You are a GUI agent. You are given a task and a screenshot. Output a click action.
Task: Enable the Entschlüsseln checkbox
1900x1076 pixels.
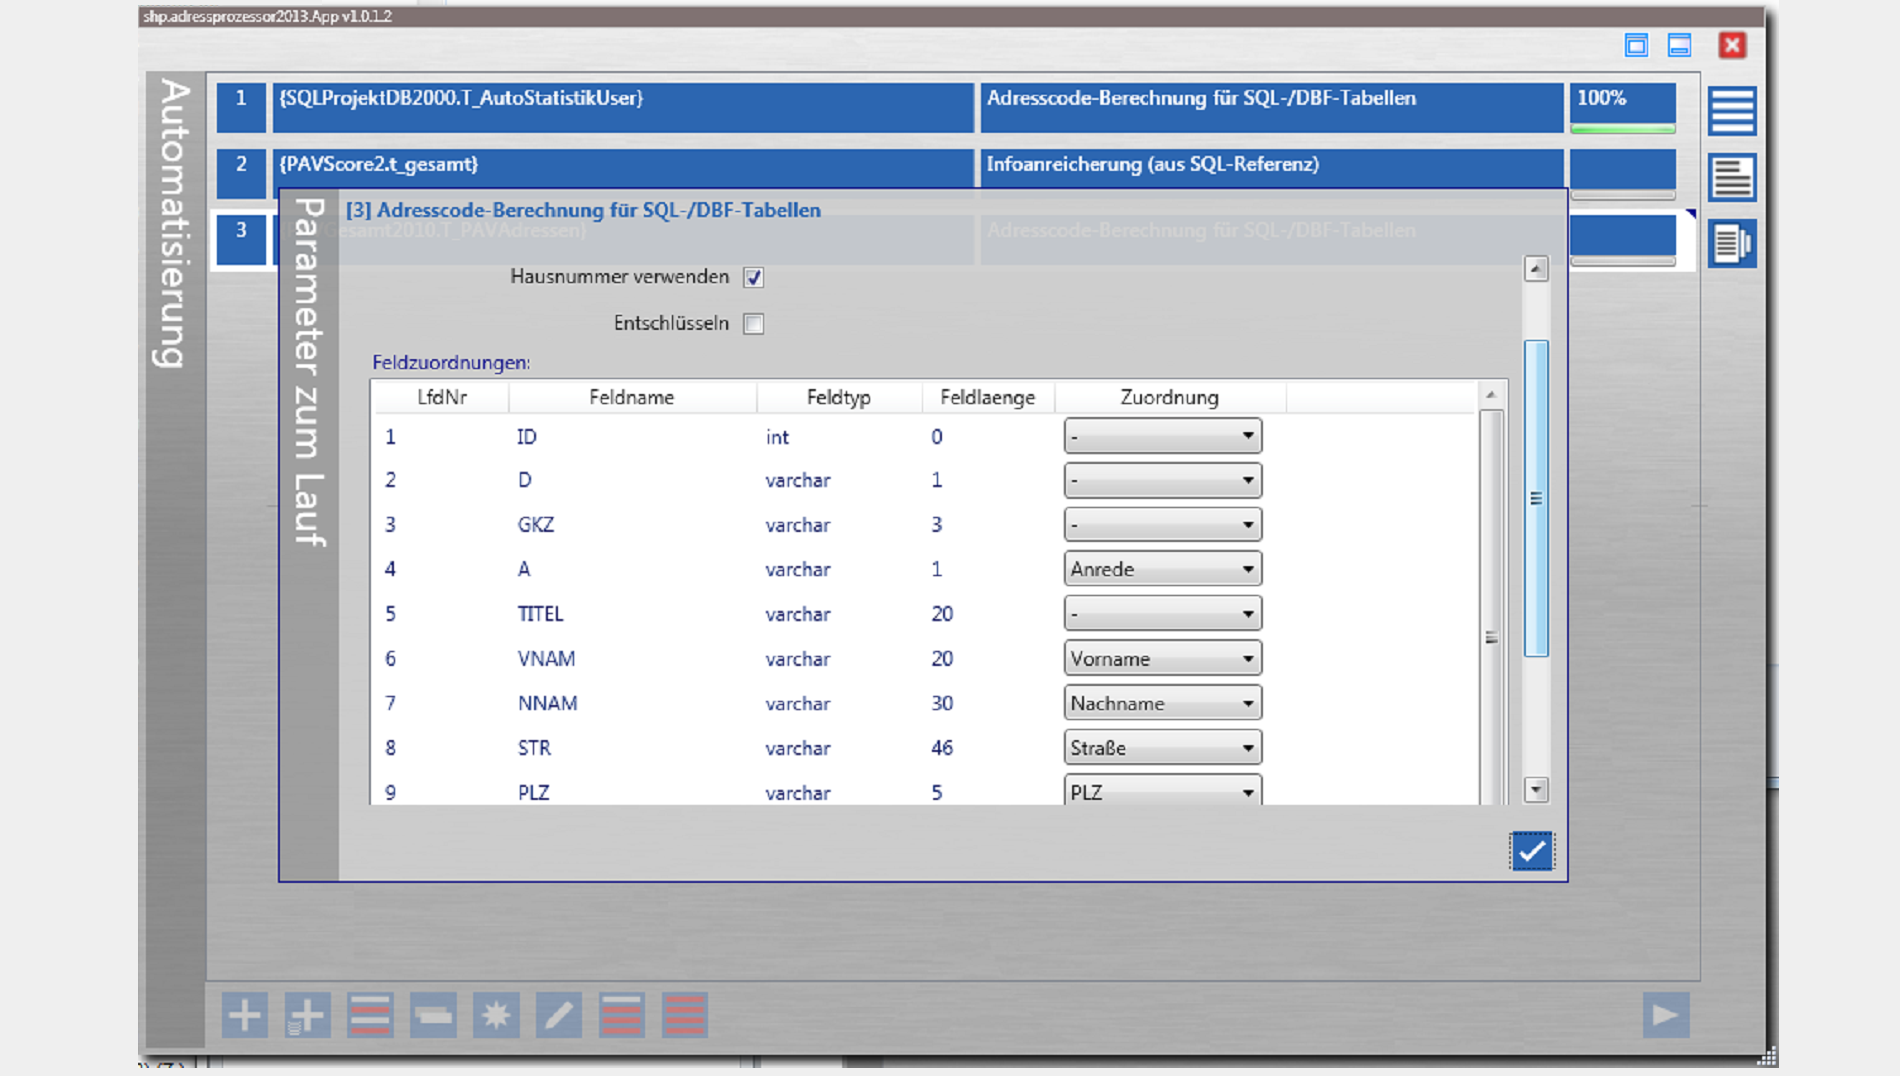pos(754,324)
